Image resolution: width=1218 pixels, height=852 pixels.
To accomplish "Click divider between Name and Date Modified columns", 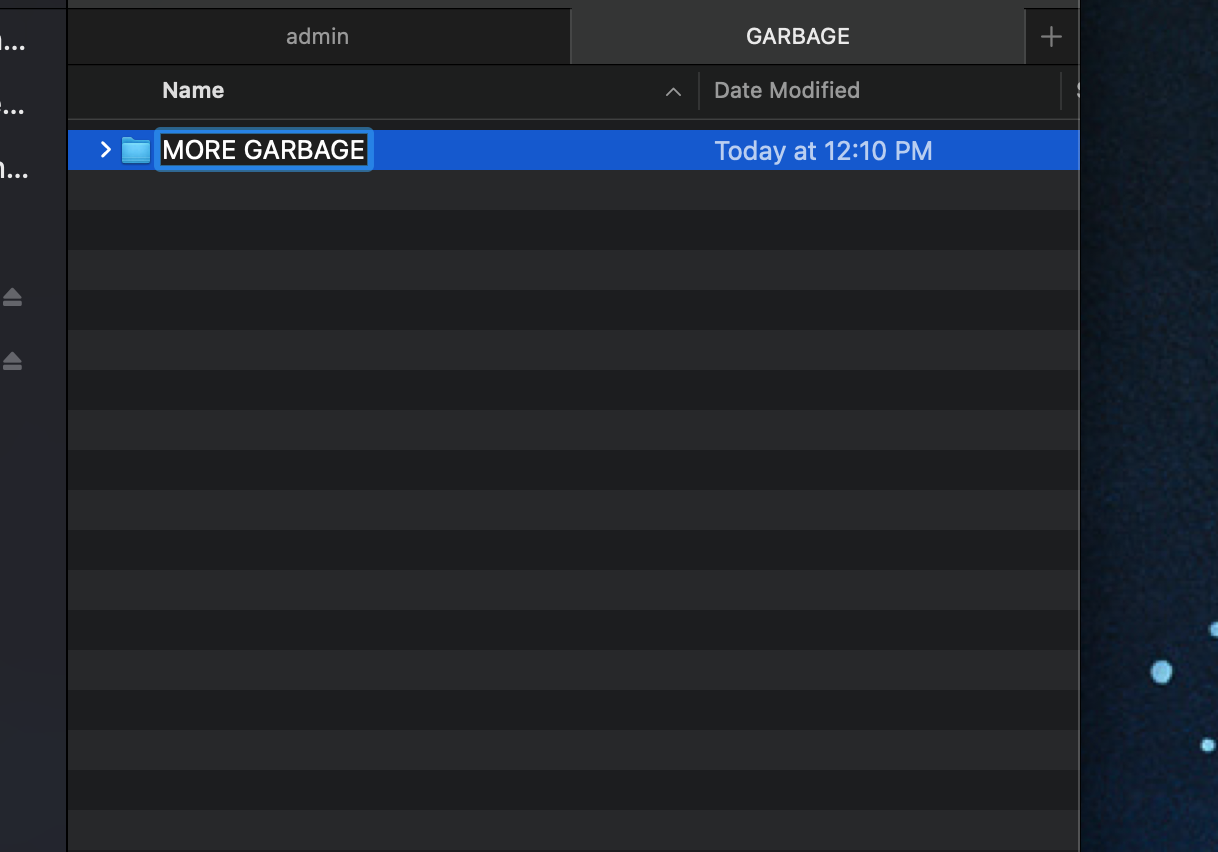I will pos(699,91).
